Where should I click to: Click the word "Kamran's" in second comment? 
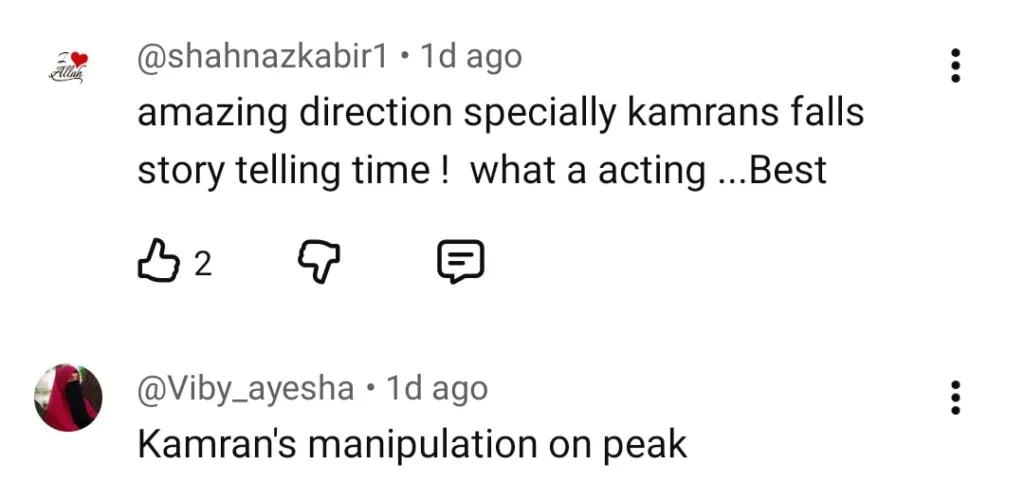coord(212,444)
